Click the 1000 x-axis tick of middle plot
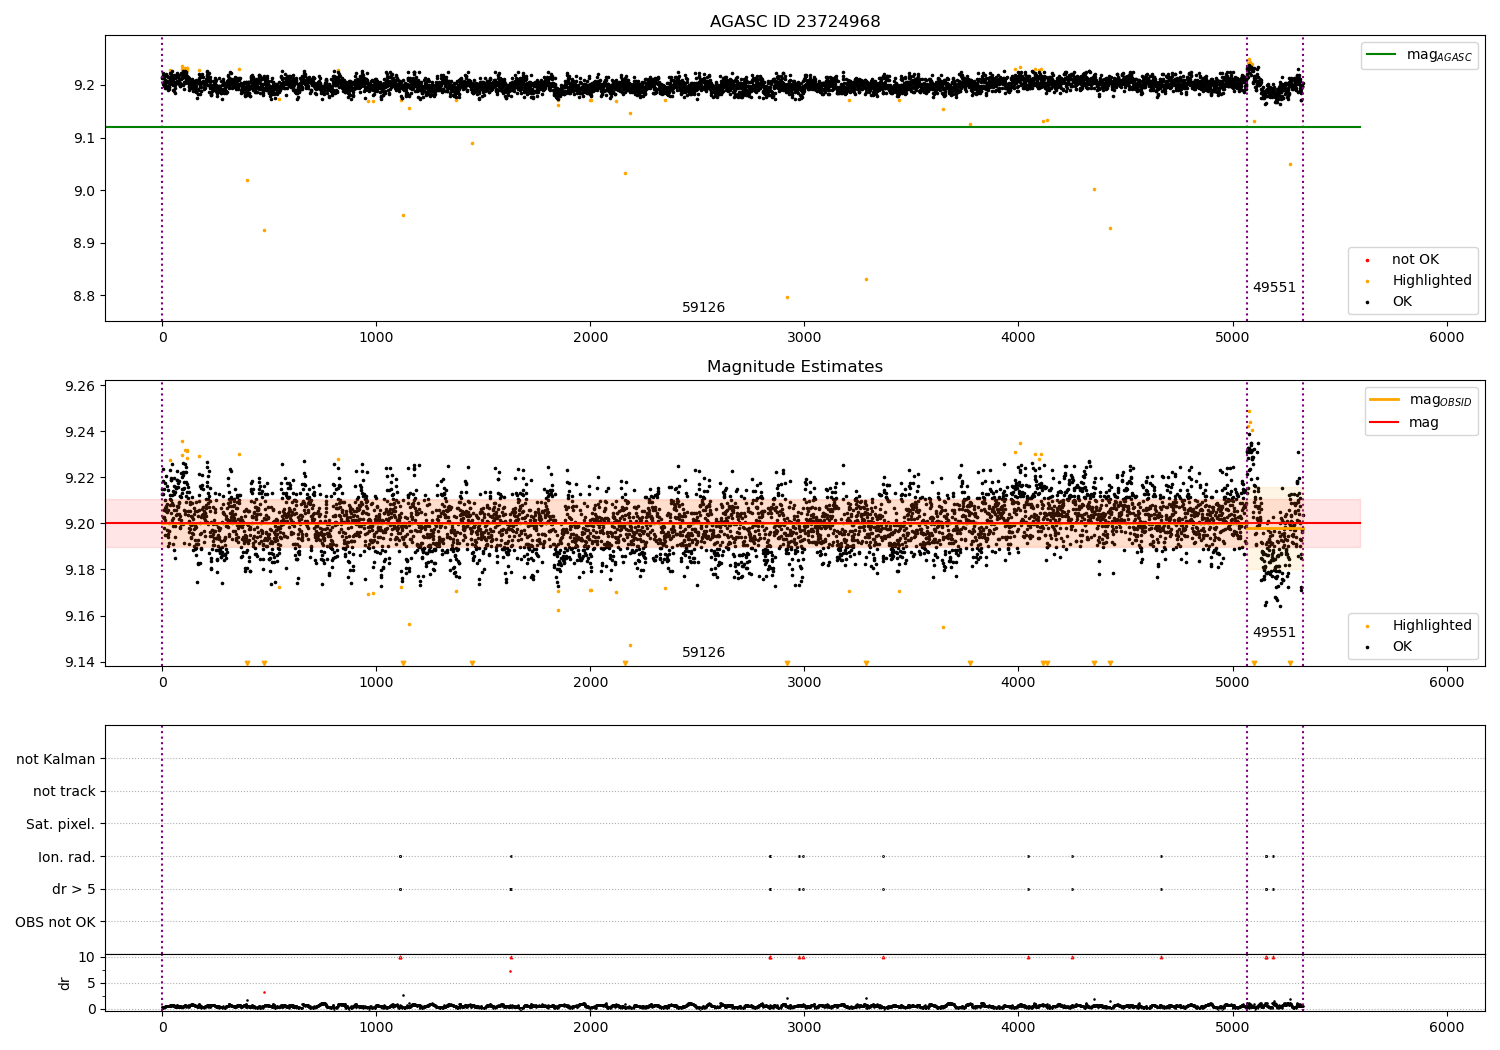The image size is (1500, 1050). 376,683
